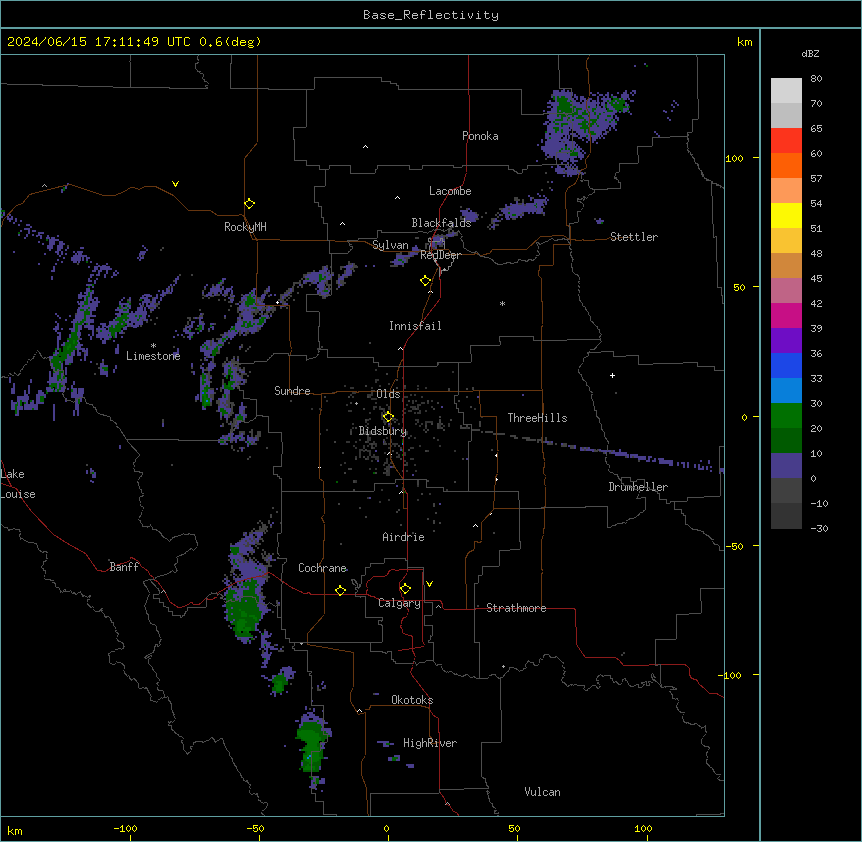
Task: Click the white asterisk marker east of Innisfail
Action: [x=502, y=303]
